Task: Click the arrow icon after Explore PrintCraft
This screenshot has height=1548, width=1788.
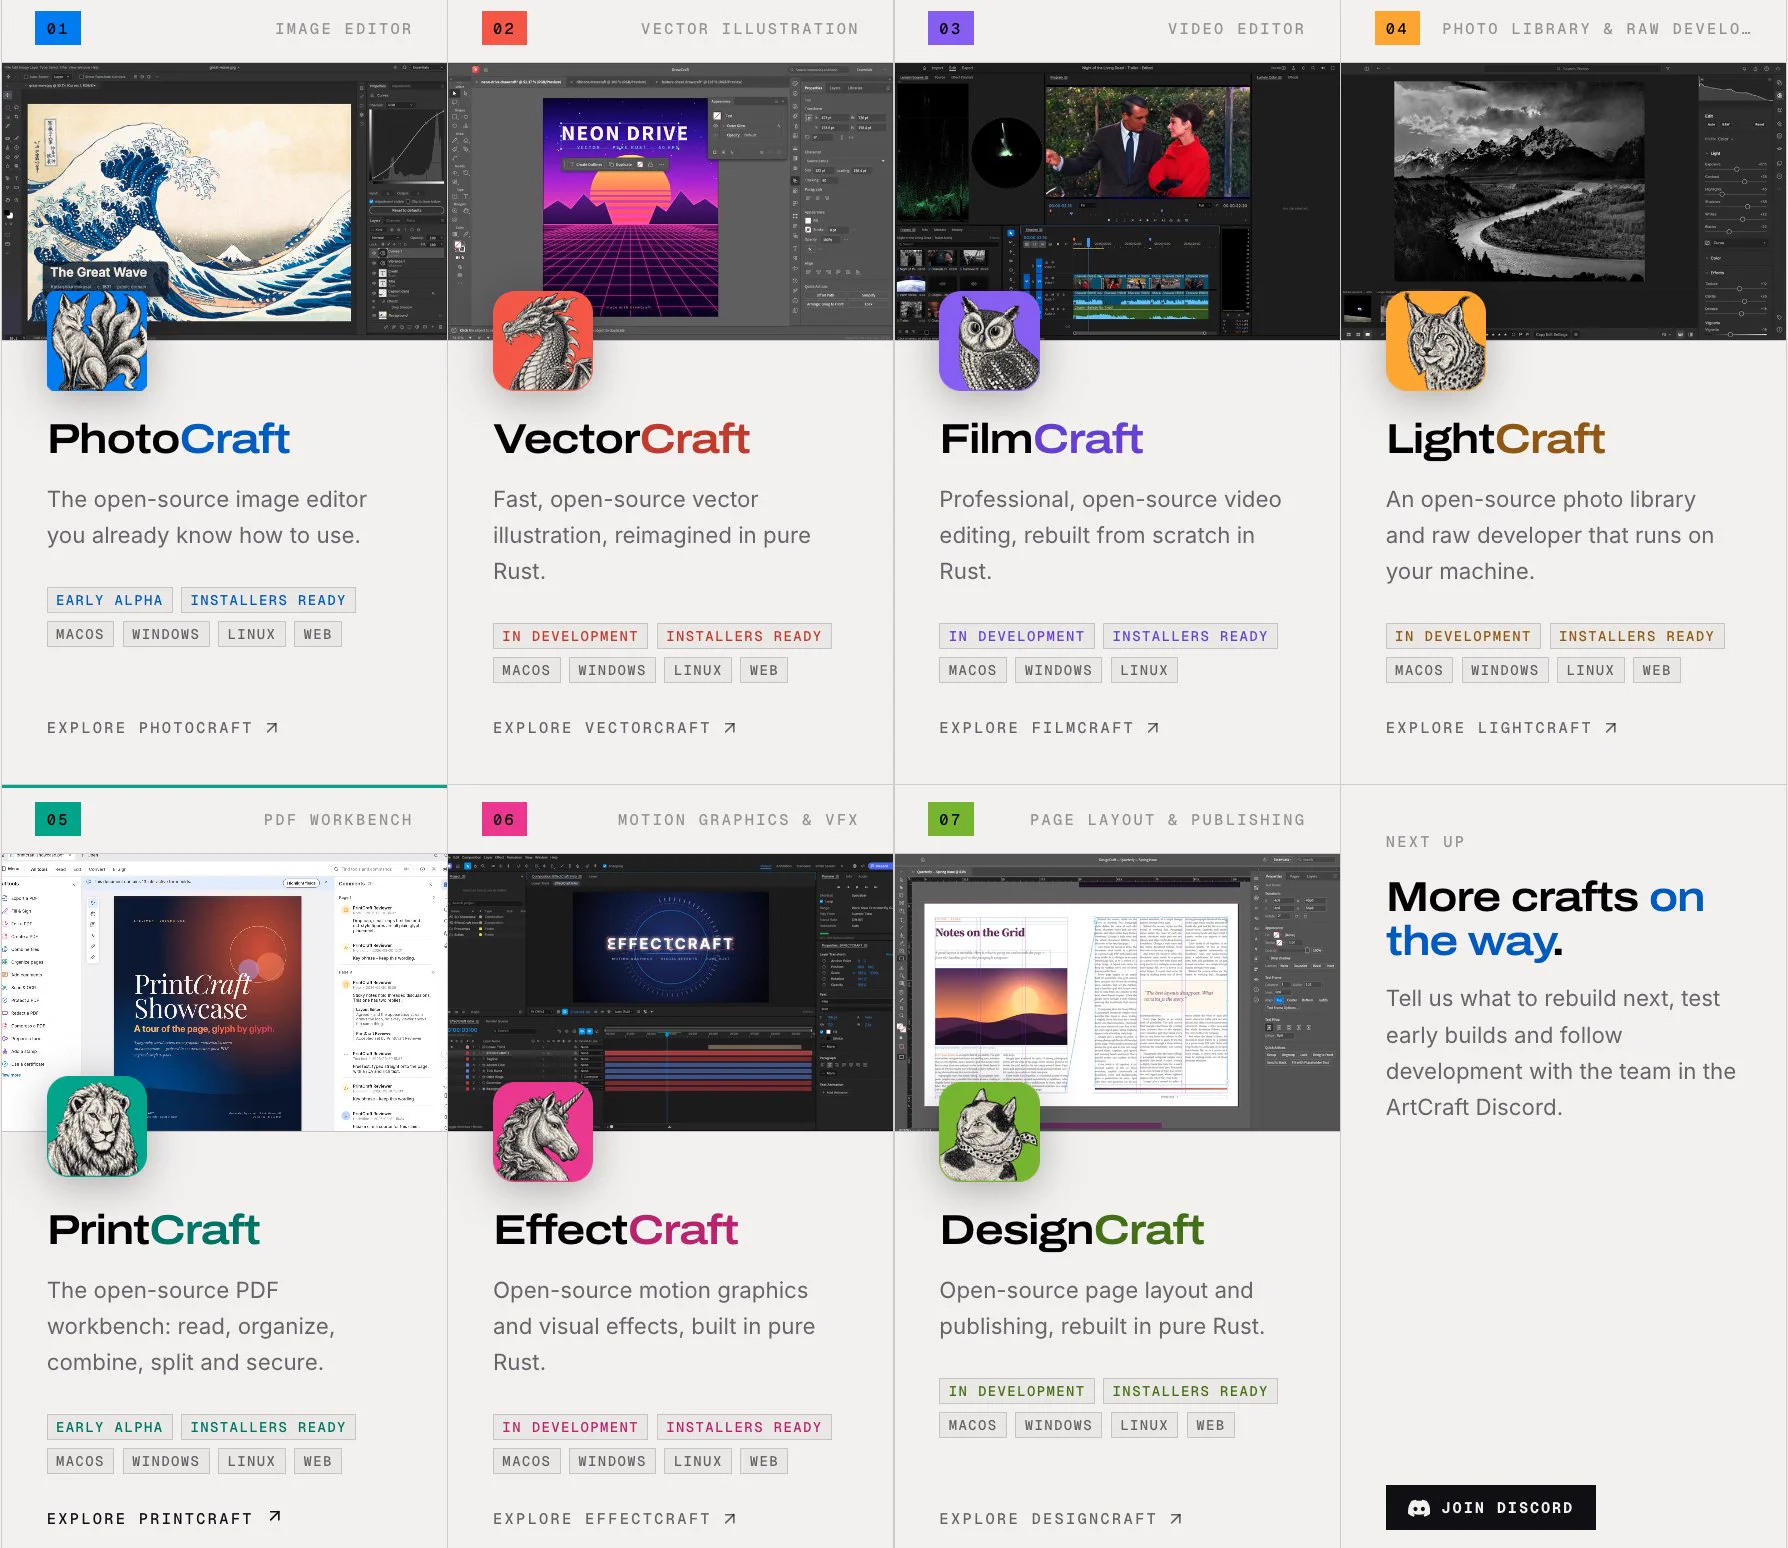Action: tap(275, 1517)
